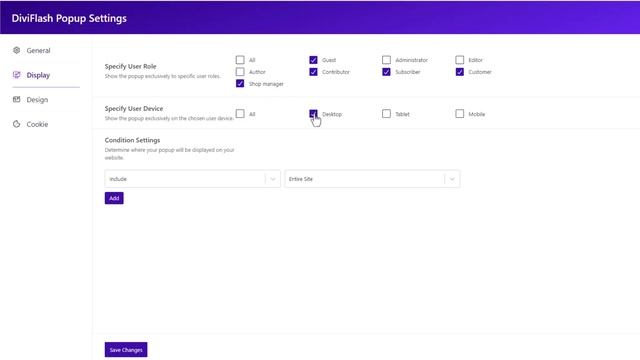Enable the All user device checkbox
Screen dimensions: 640x360
[x=240, y=114]
